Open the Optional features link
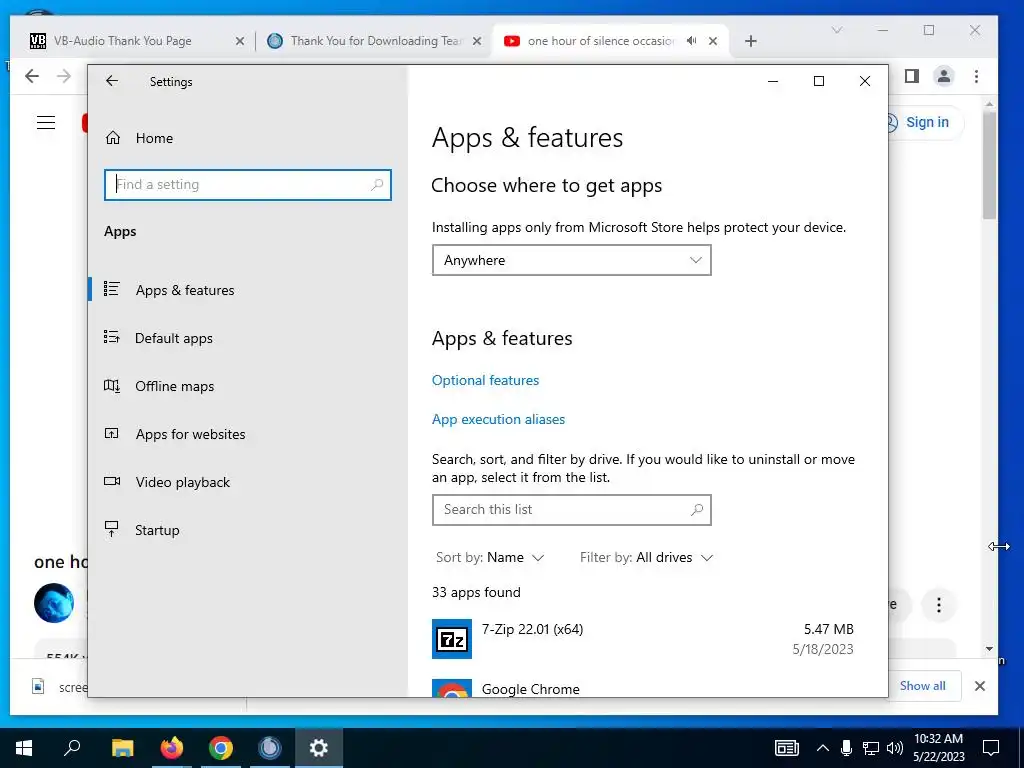The image size is (1024, 768). tap(485, 380)
